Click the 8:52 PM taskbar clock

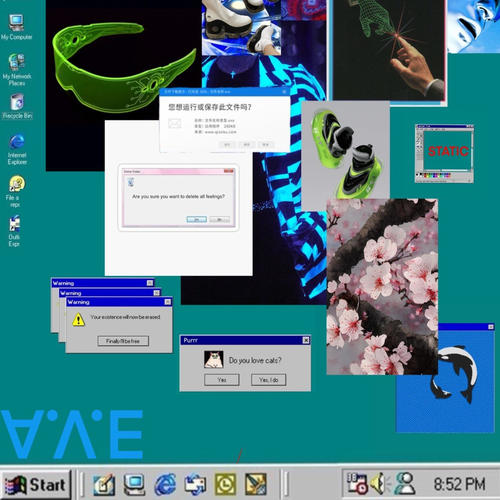click(x=459, y=484)
